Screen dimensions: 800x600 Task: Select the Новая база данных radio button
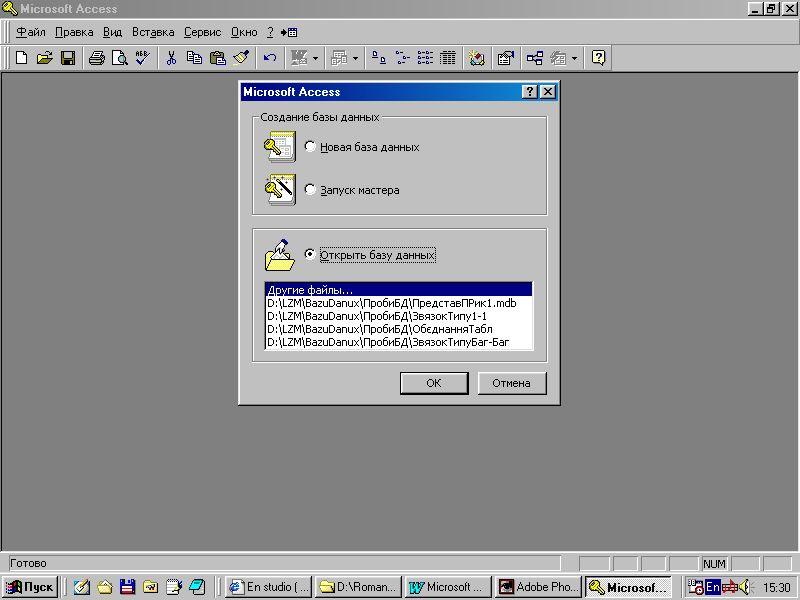[x=310, y=146]
